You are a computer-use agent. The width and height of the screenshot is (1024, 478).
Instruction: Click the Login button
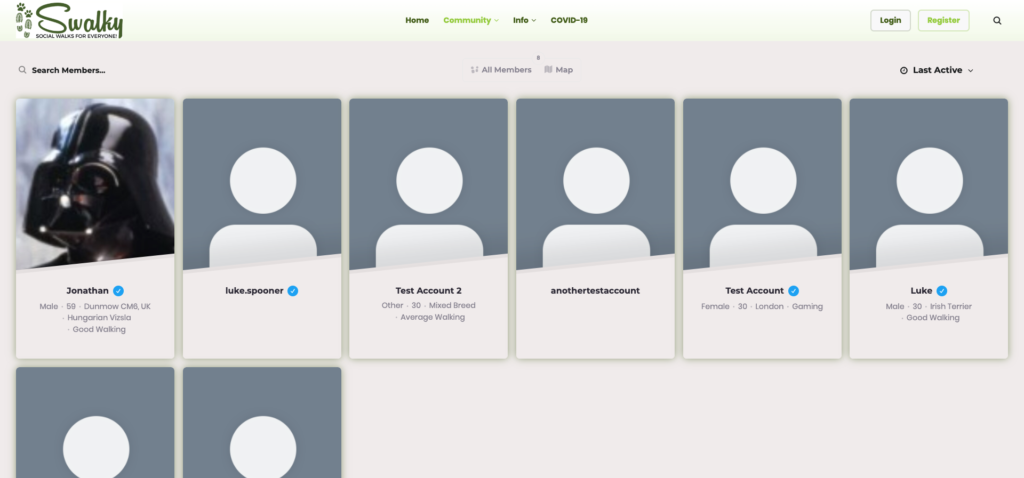tap(890, 20)
